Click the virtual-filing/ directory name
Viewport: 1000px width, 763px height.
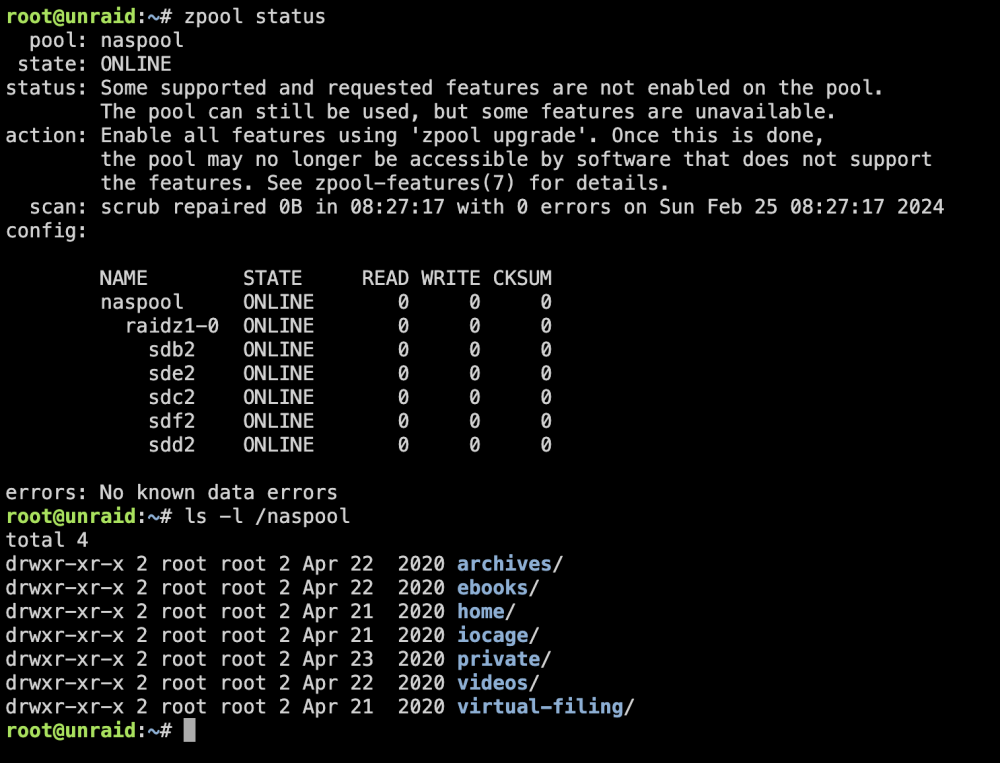pyautogui.click(x=545, y=707)
